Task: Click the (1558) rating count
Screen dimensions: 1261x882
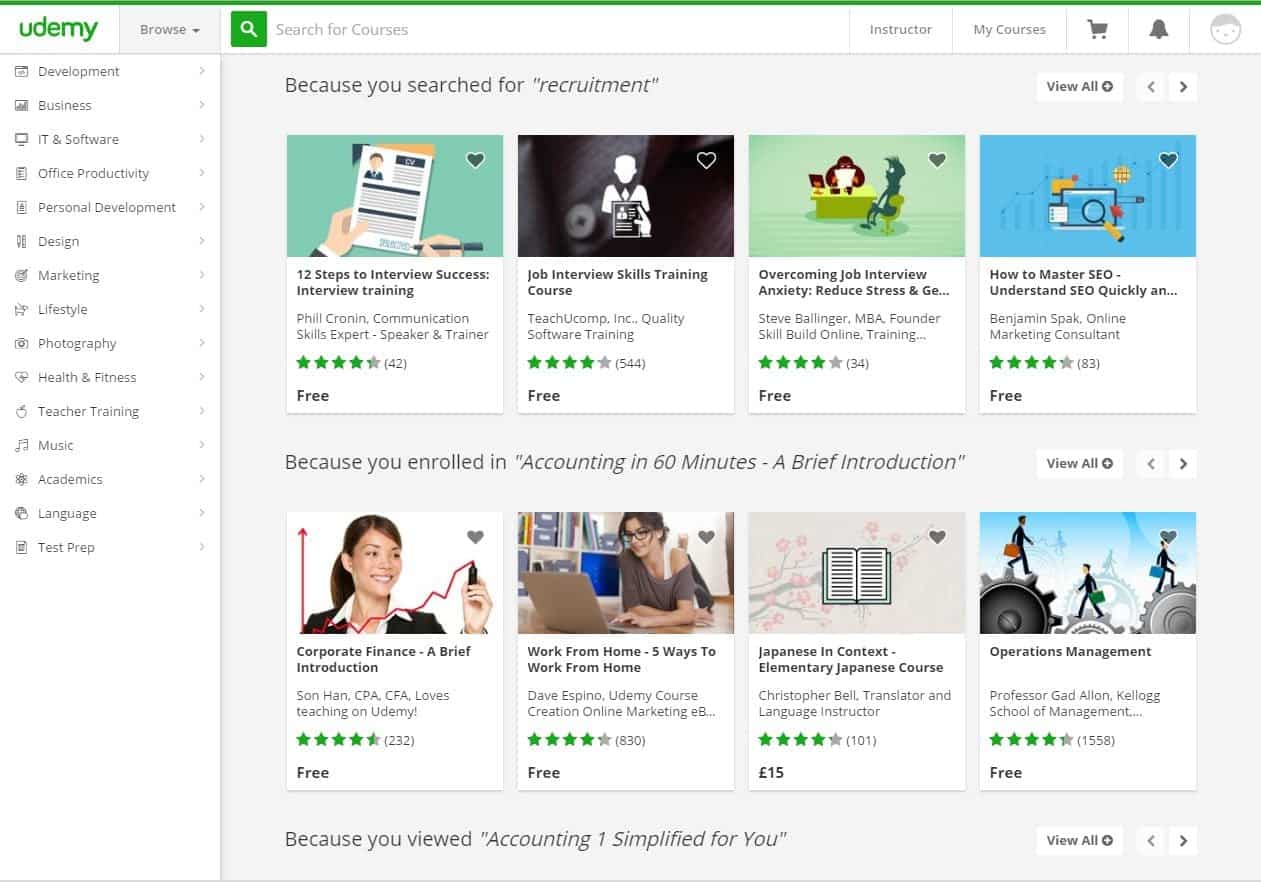Action: (x=1096, y=740)
